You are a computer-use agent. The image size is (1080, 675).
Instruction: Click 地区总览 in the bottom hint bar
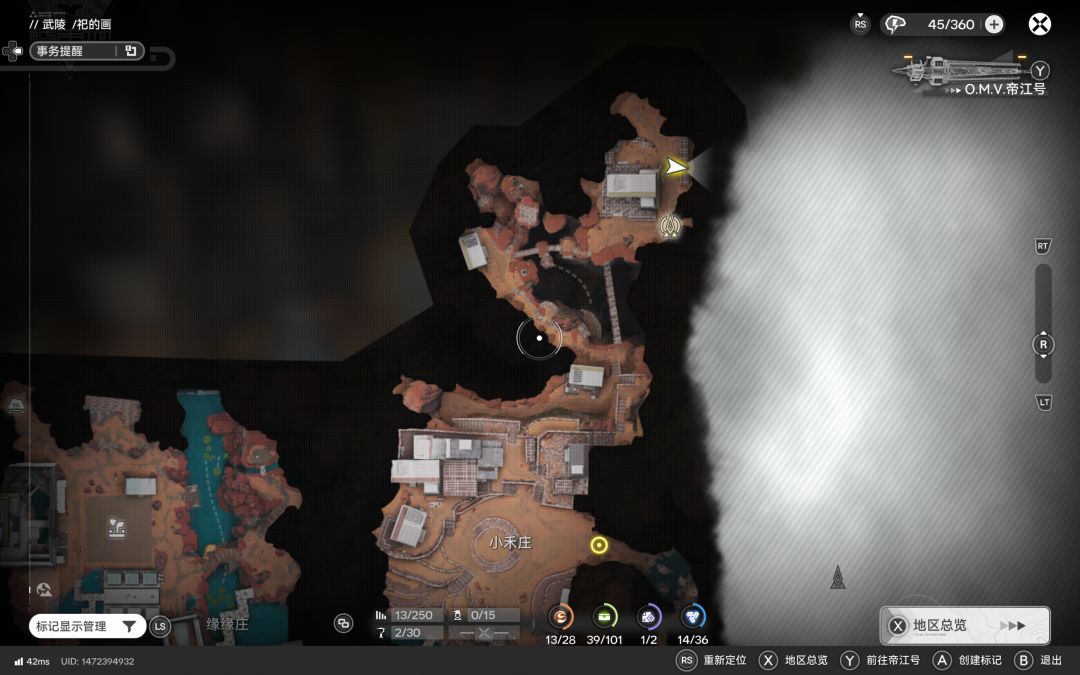pos(807,660)
